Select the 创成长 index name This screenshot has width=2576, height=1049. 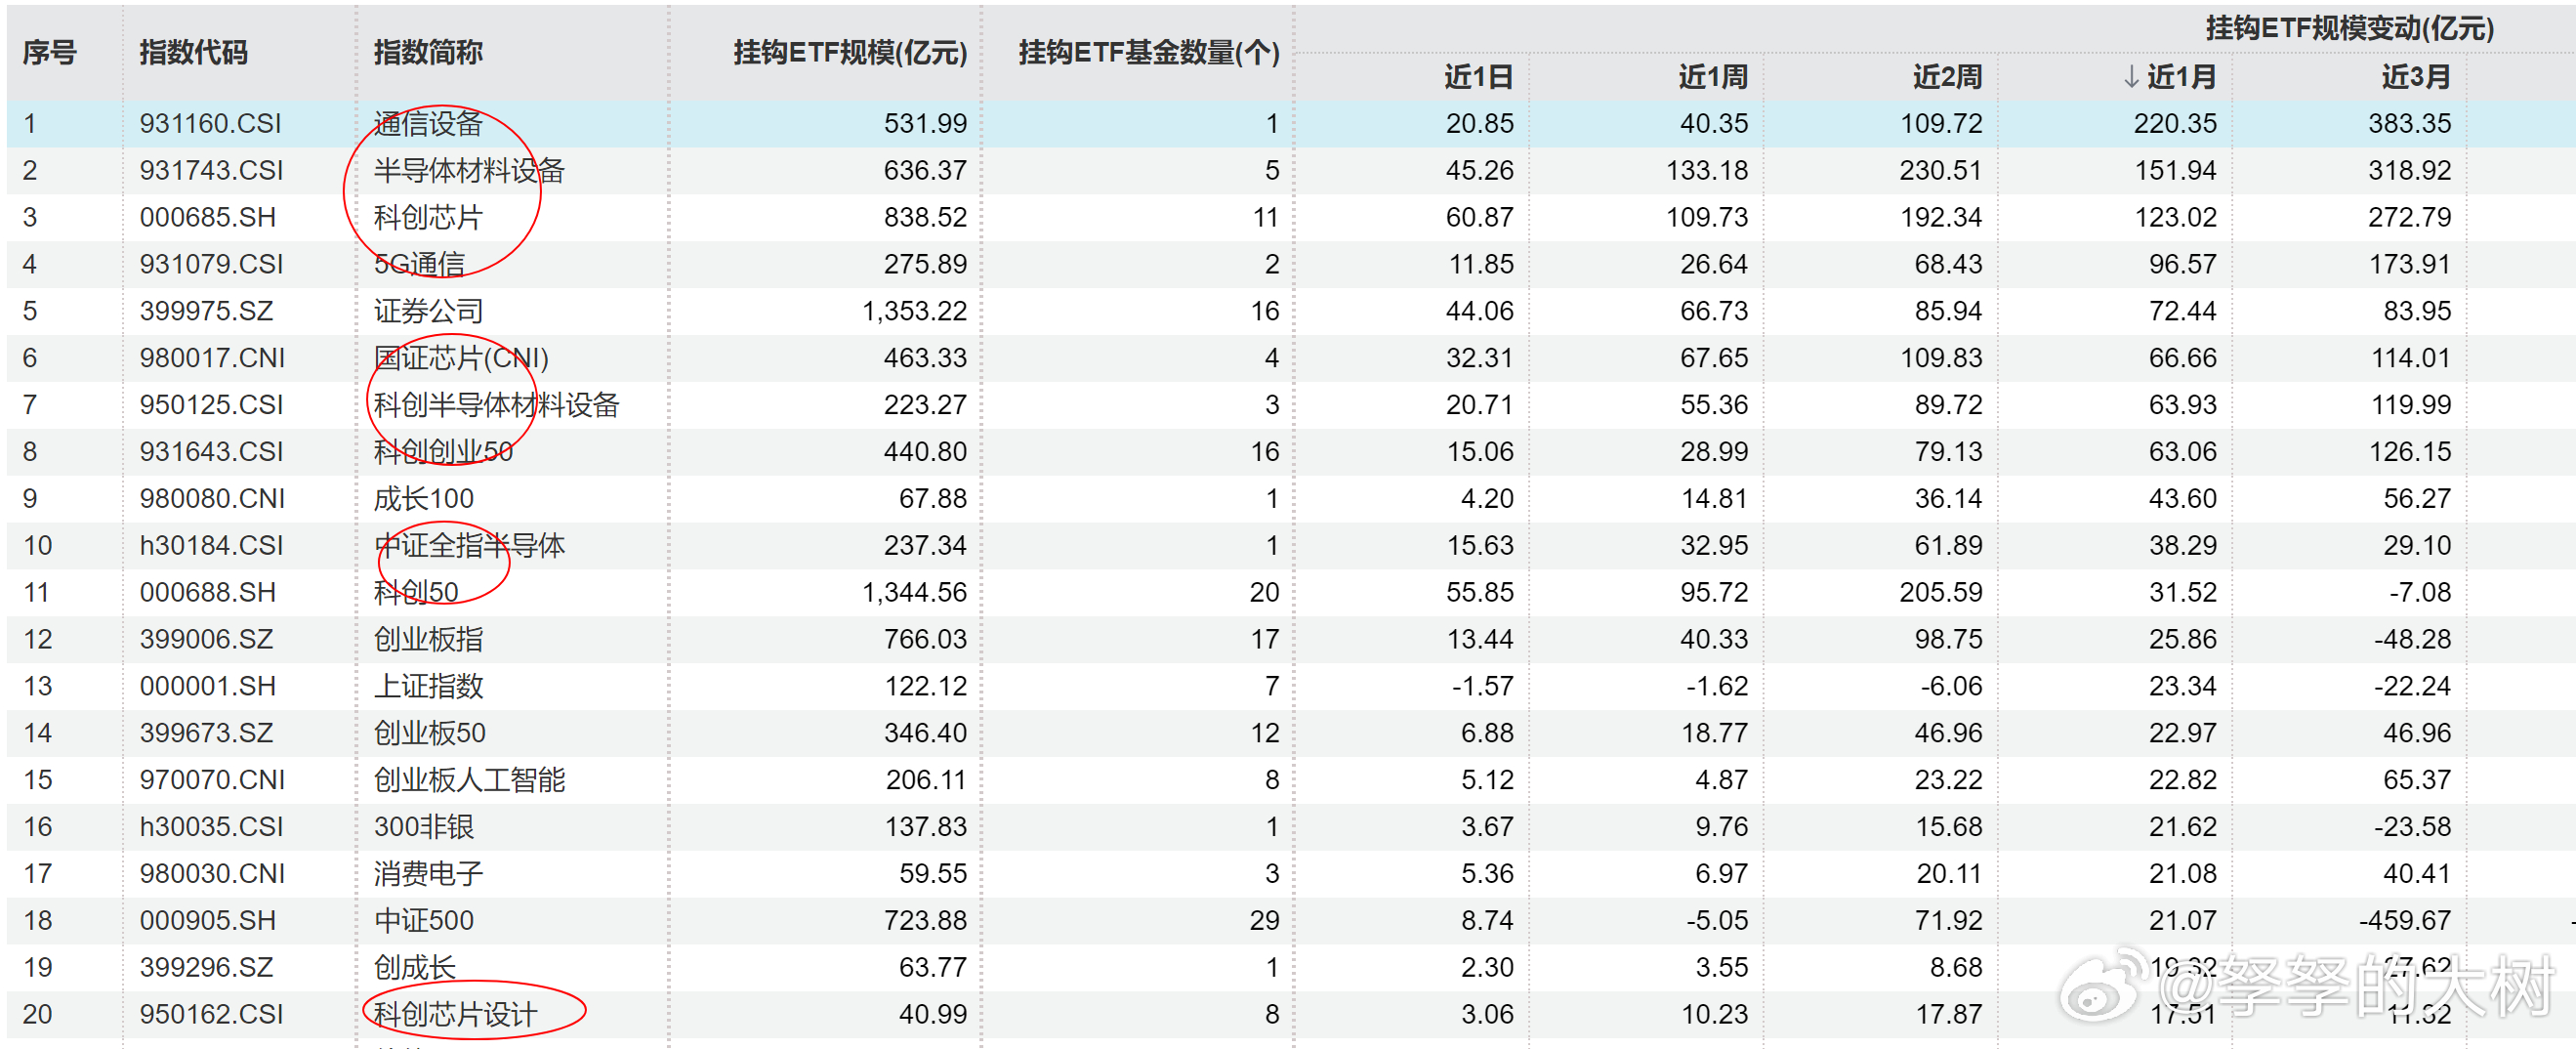[414, 967]
